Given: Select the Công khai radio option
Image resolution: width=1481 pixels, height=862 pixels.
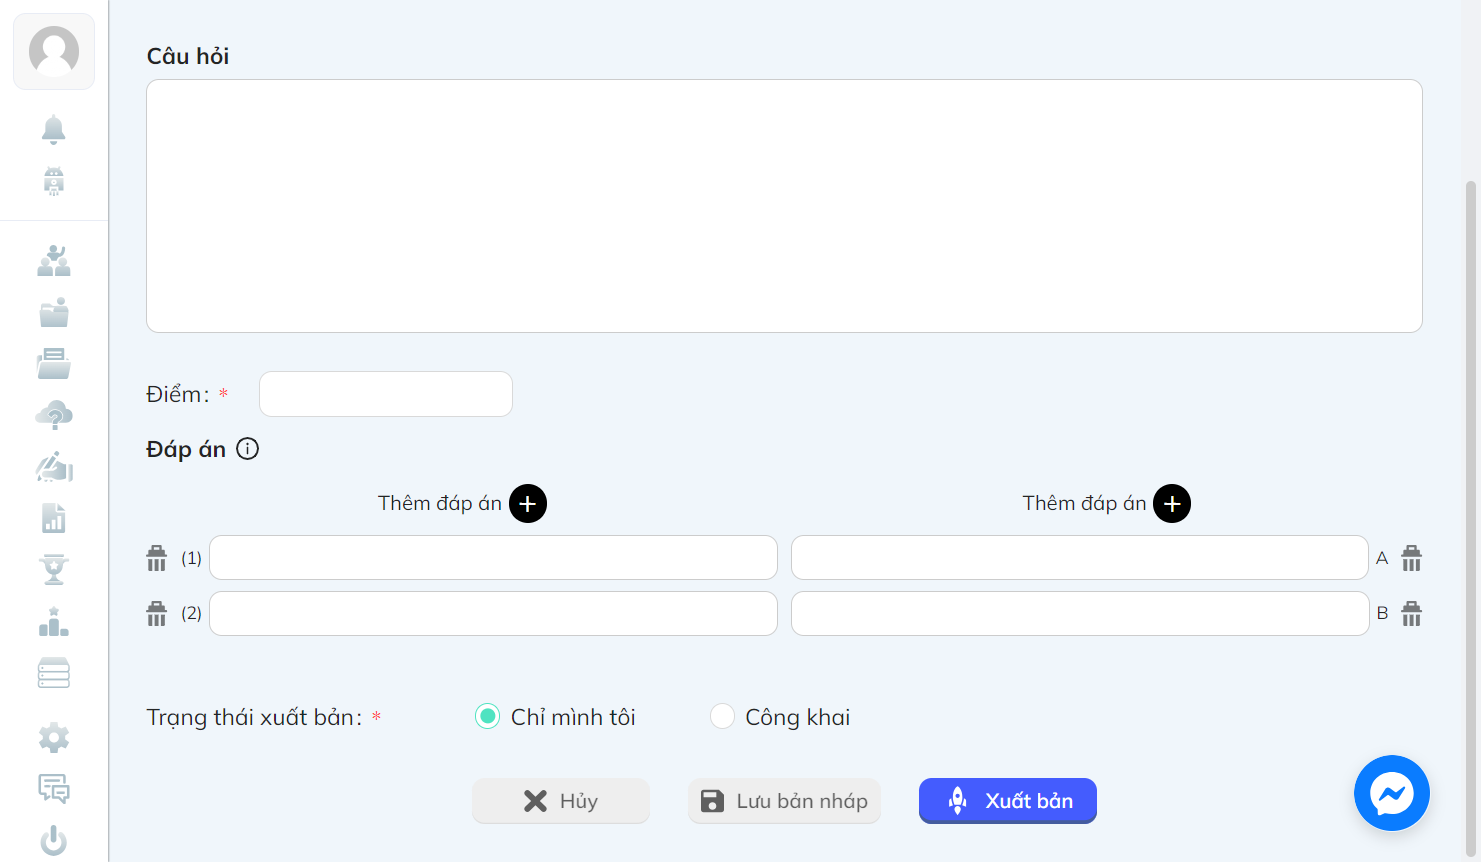Looking at the screenshot, I should click(722, 716).
